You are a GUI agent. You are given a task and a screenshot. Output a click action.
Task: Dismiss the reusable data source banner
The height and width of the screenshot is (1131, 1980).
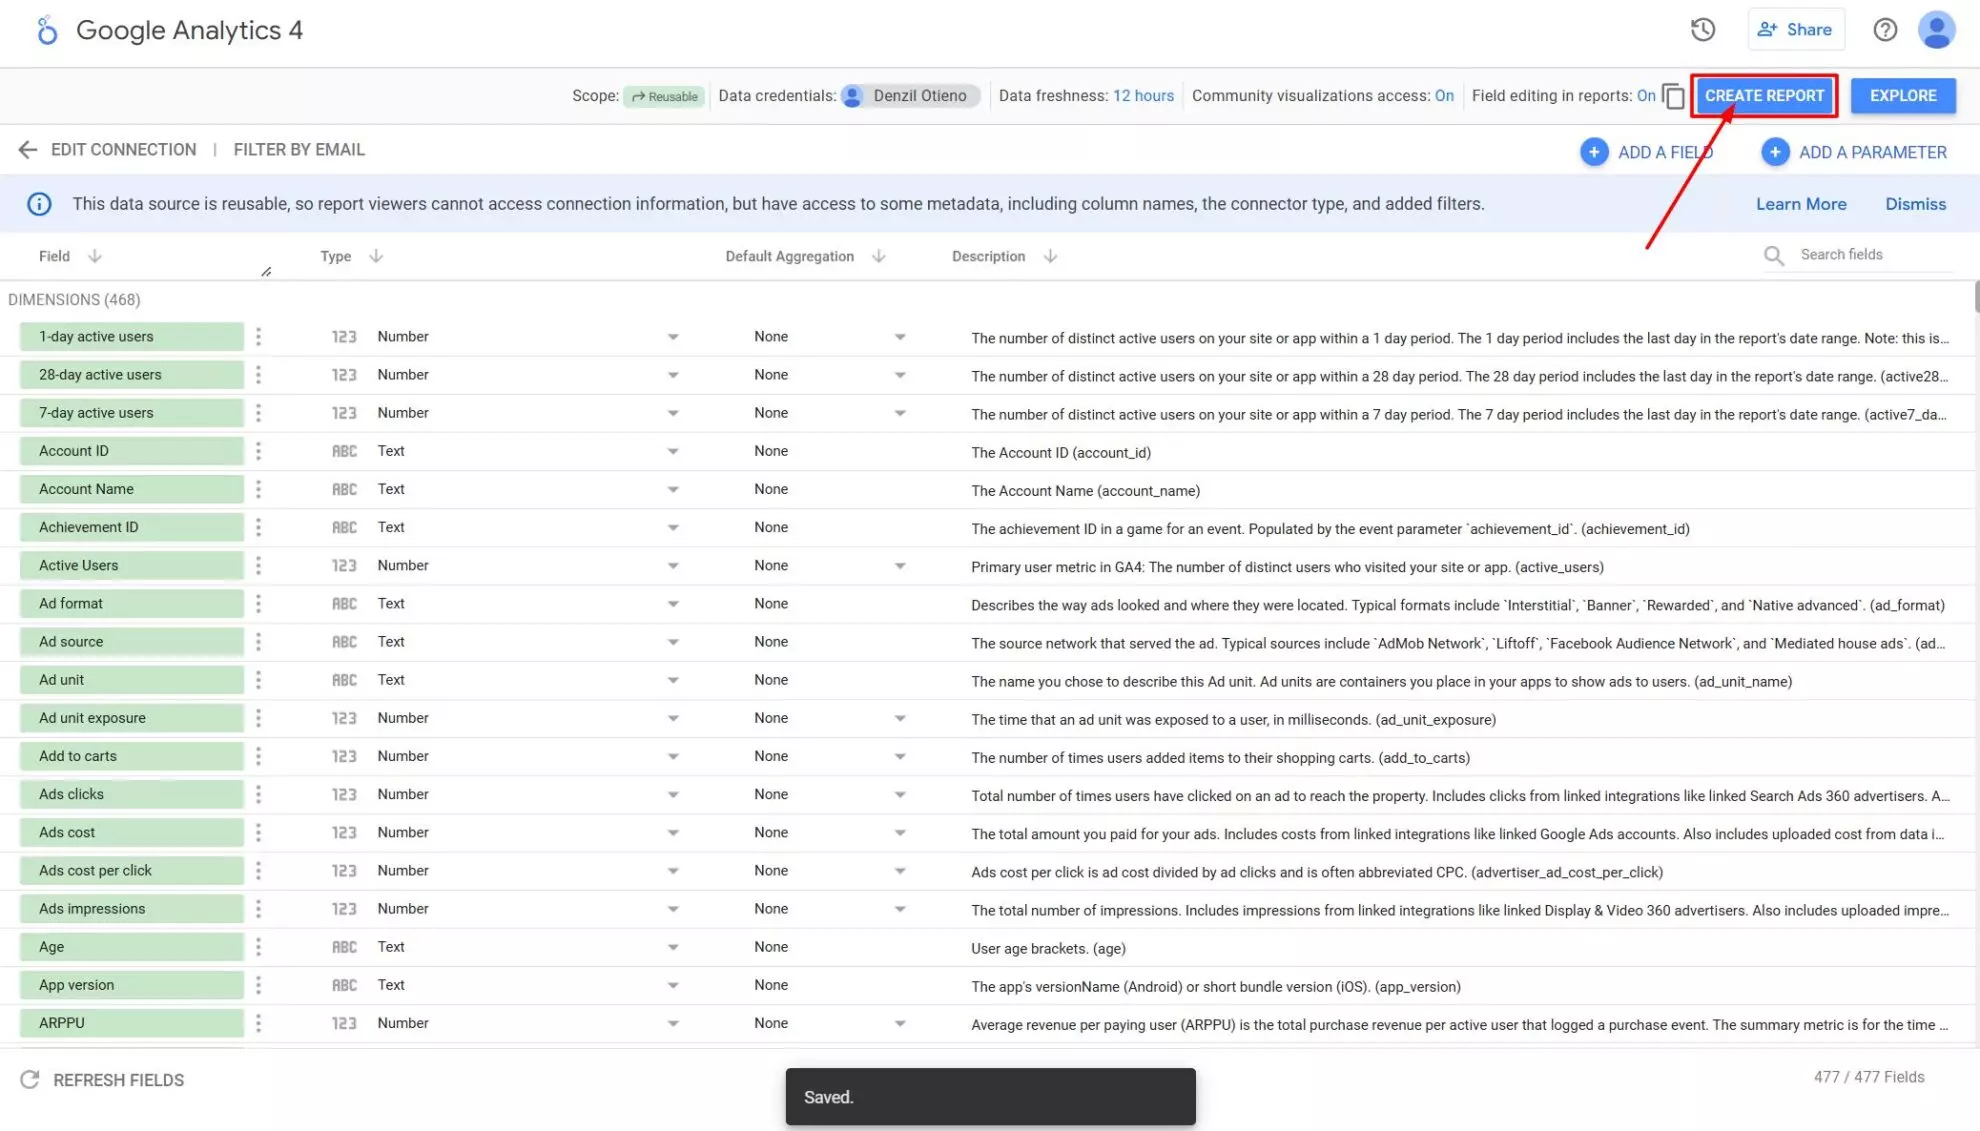[x=1915, y=204]
